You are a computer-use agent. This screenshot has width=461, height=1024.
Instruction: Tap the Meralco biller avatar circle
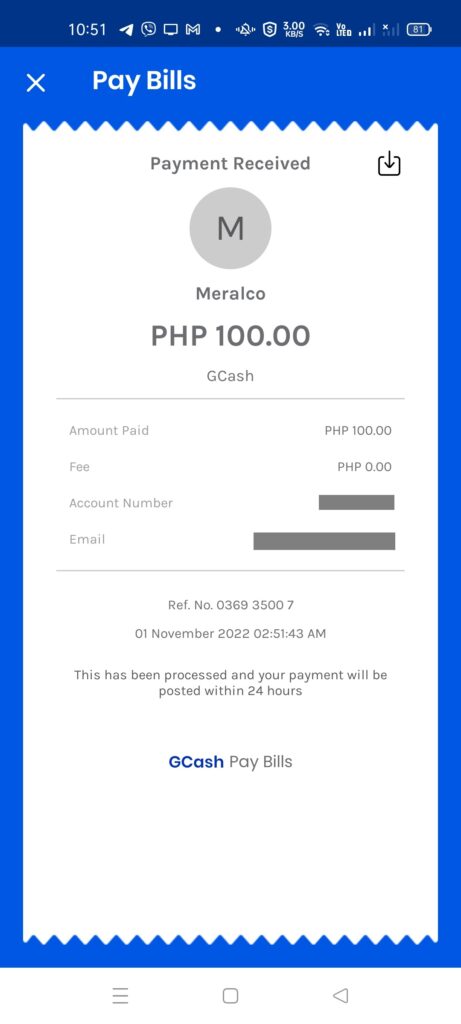coord(230,228)
